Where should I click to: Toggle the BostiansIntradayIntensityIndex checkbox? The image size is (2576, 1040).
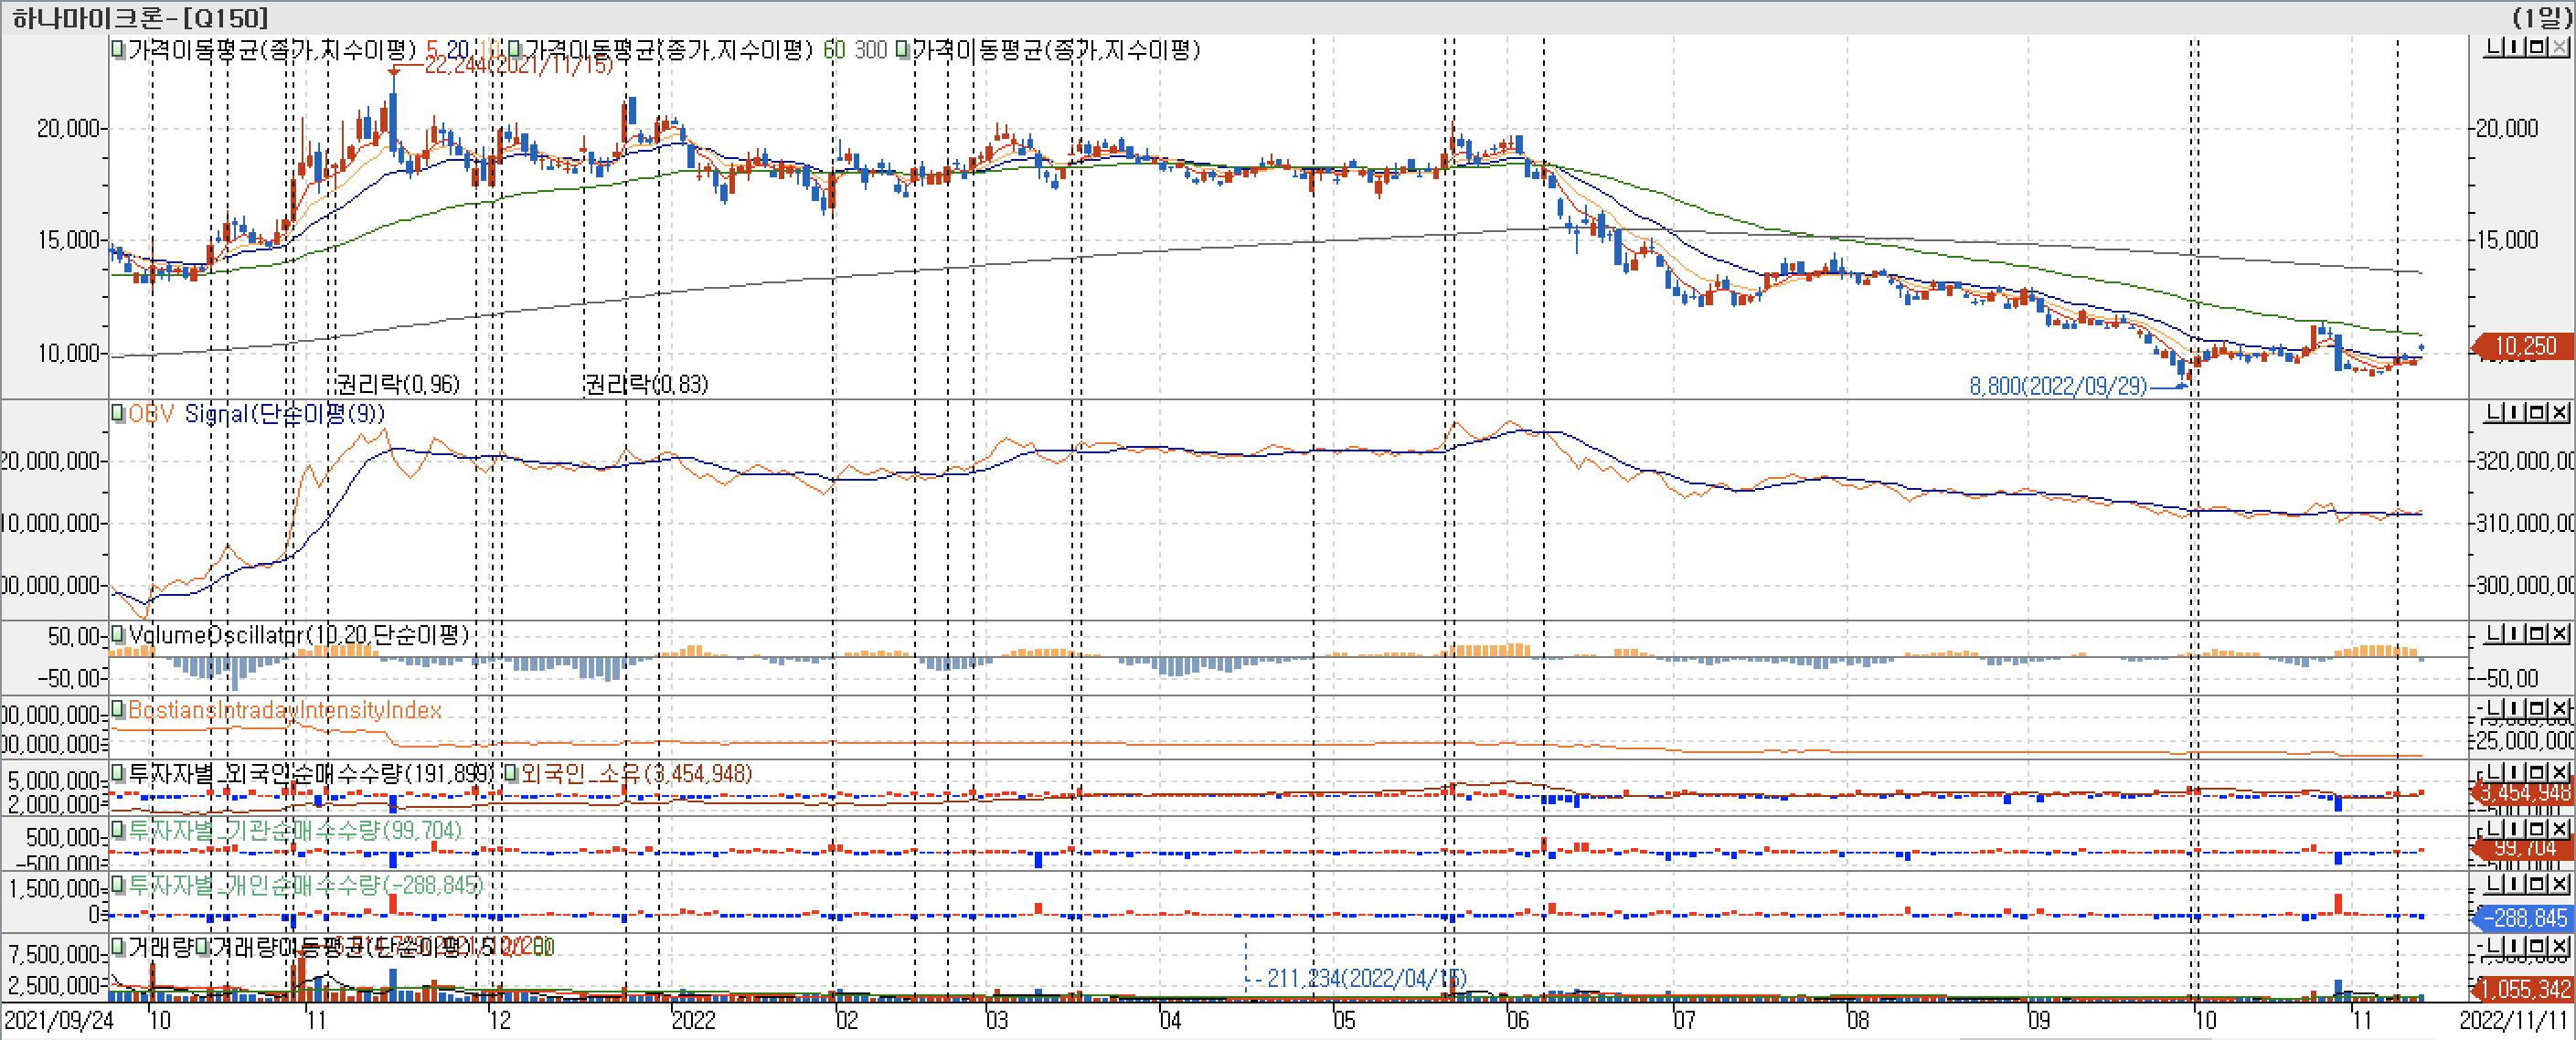point(117,710)
